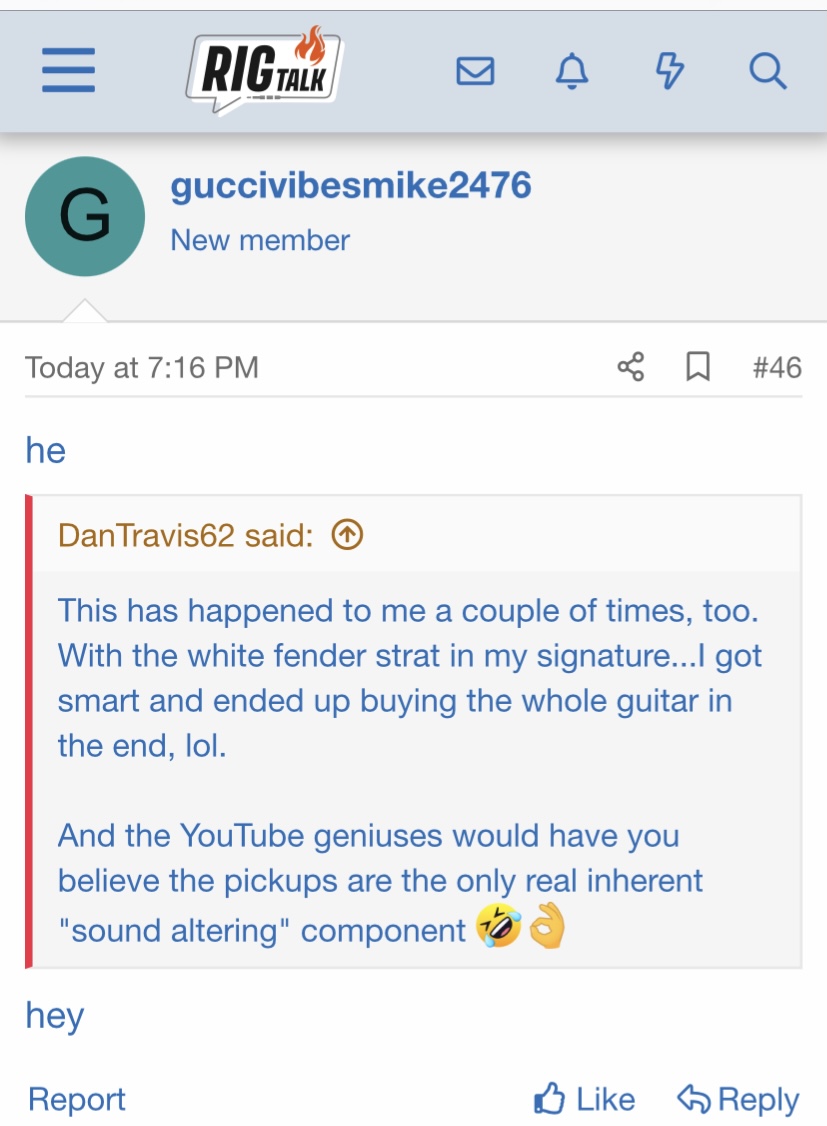The width and height of the screenshot is (827, 1126).
Task: Open the search magnifier icon
Action: 767,71
